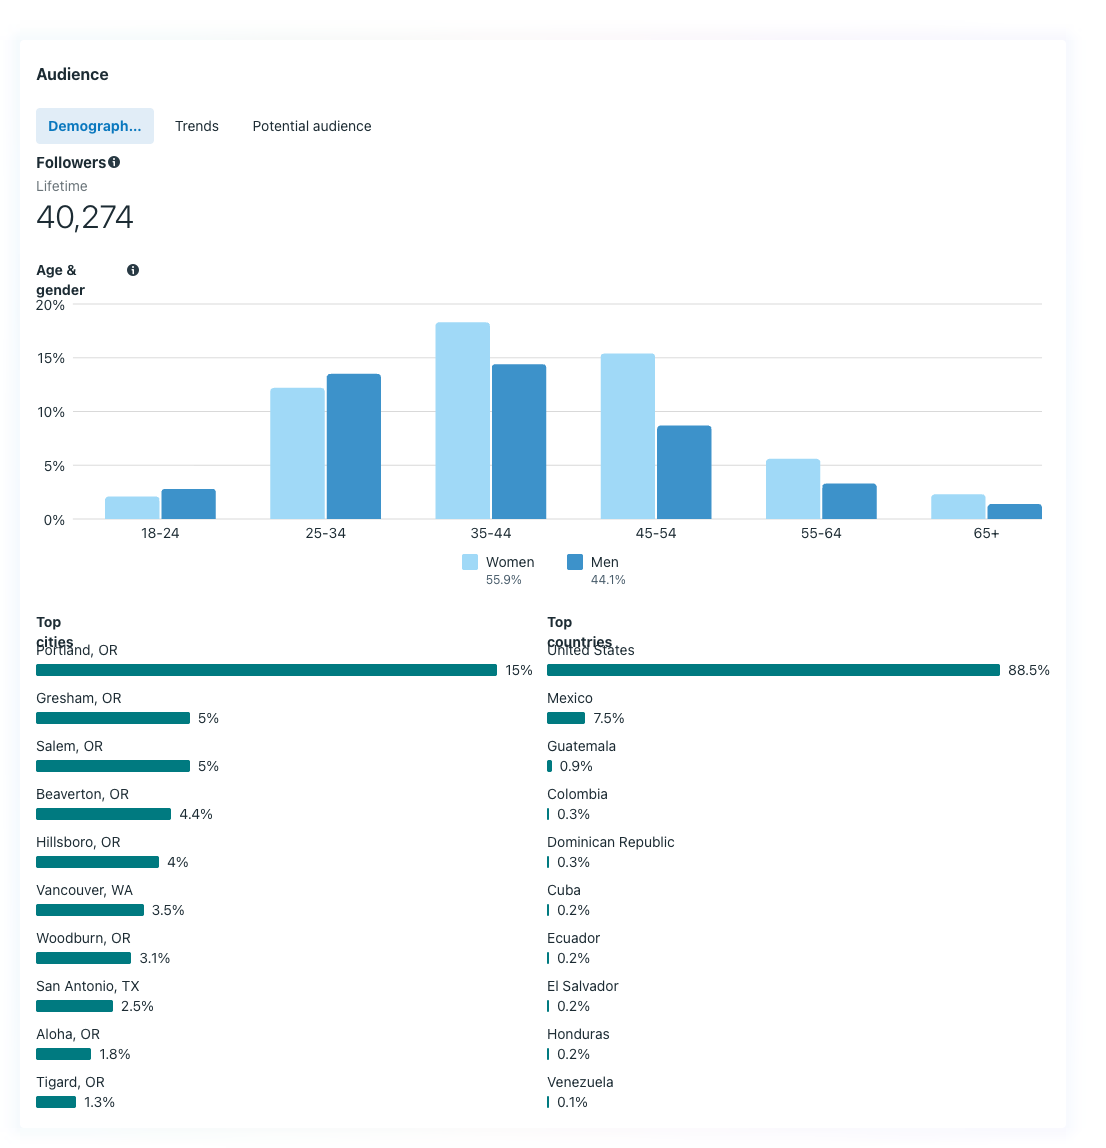Image resolution: width=1106 pixels, height=1148 pixels.
Task: Click the Men 25-34 bar
Action: coord(353,447)
